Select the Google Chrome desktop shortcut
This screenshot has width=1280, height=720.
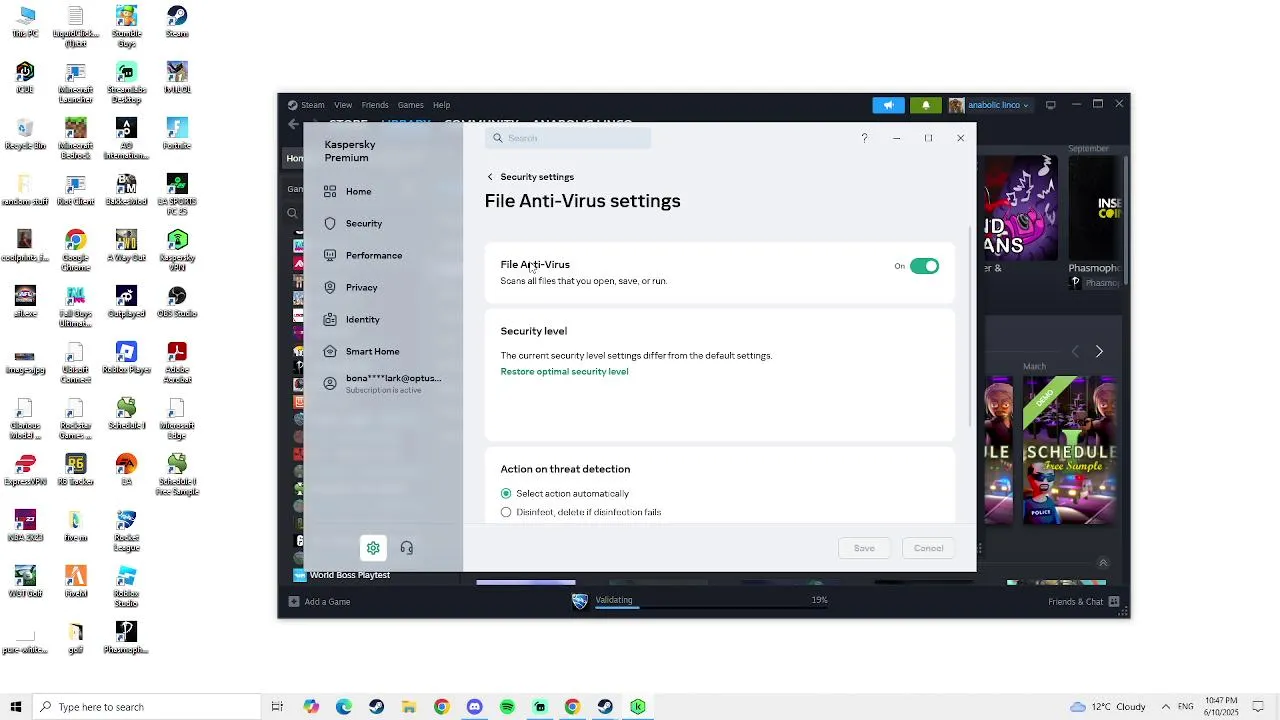(75, 250)
